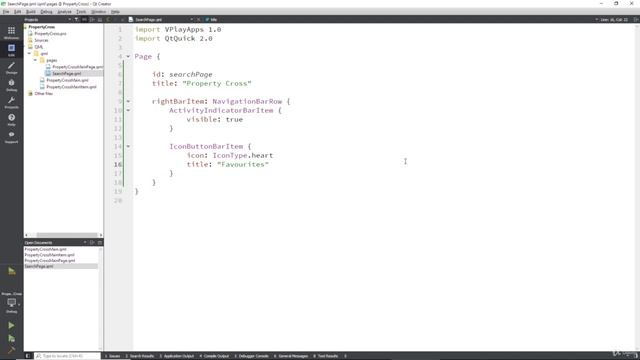
Task: Click the V-Play live run icon above kit selector
Action: coord(11,271)
